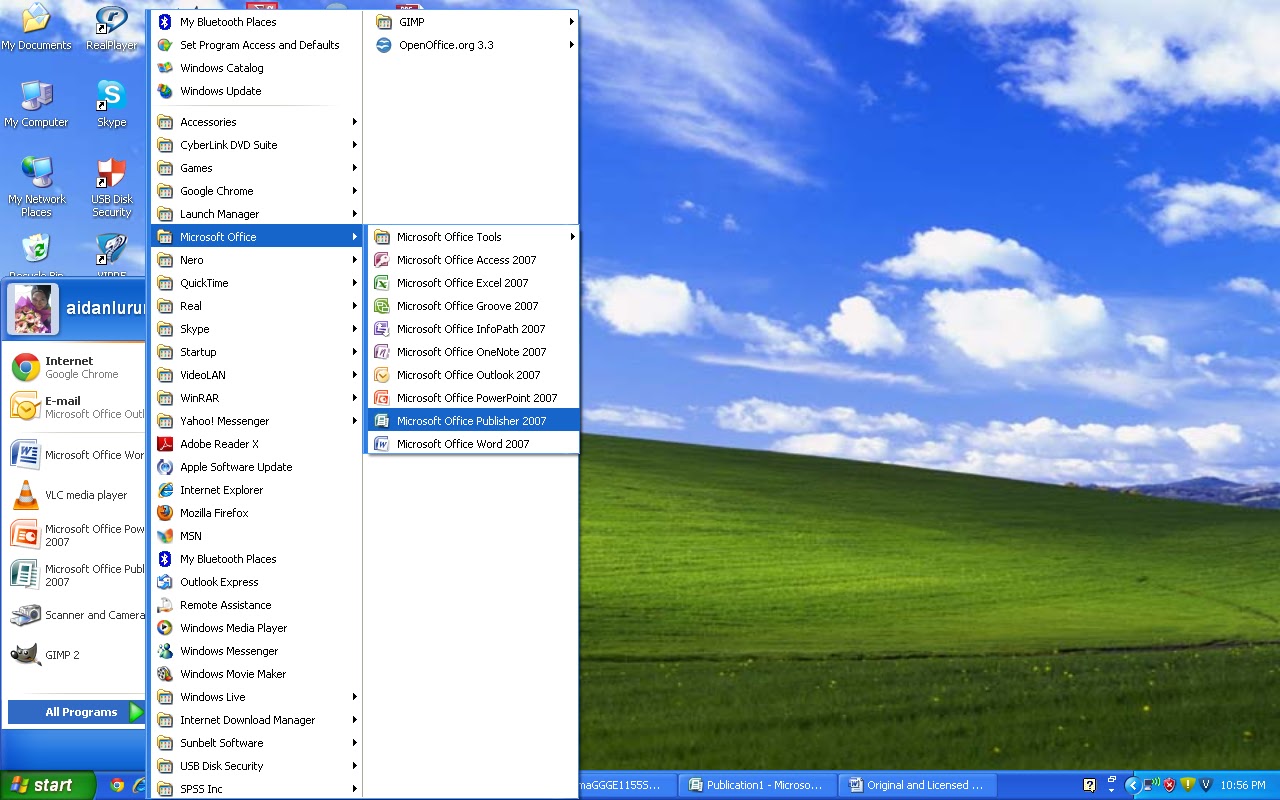1280x800 pixels.
Task: Click the Remote Assistance icon
Action: [x=165, y=605]
